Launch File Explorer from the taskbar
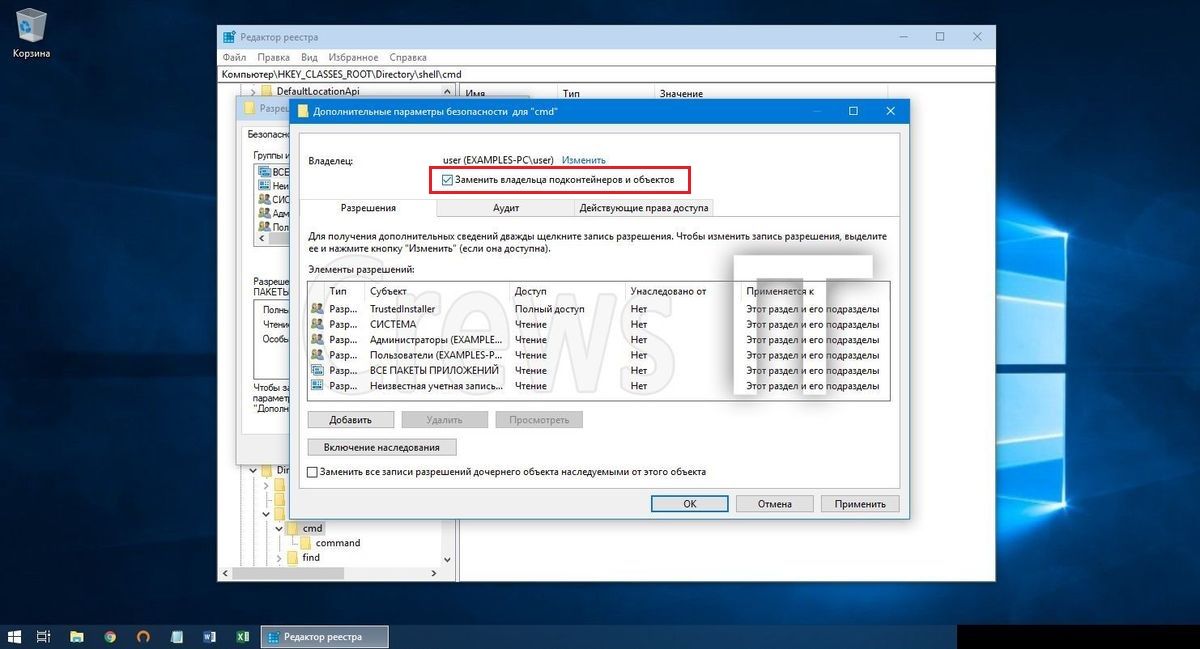This screenshot has height=649, width=1200. coord(76,636)
